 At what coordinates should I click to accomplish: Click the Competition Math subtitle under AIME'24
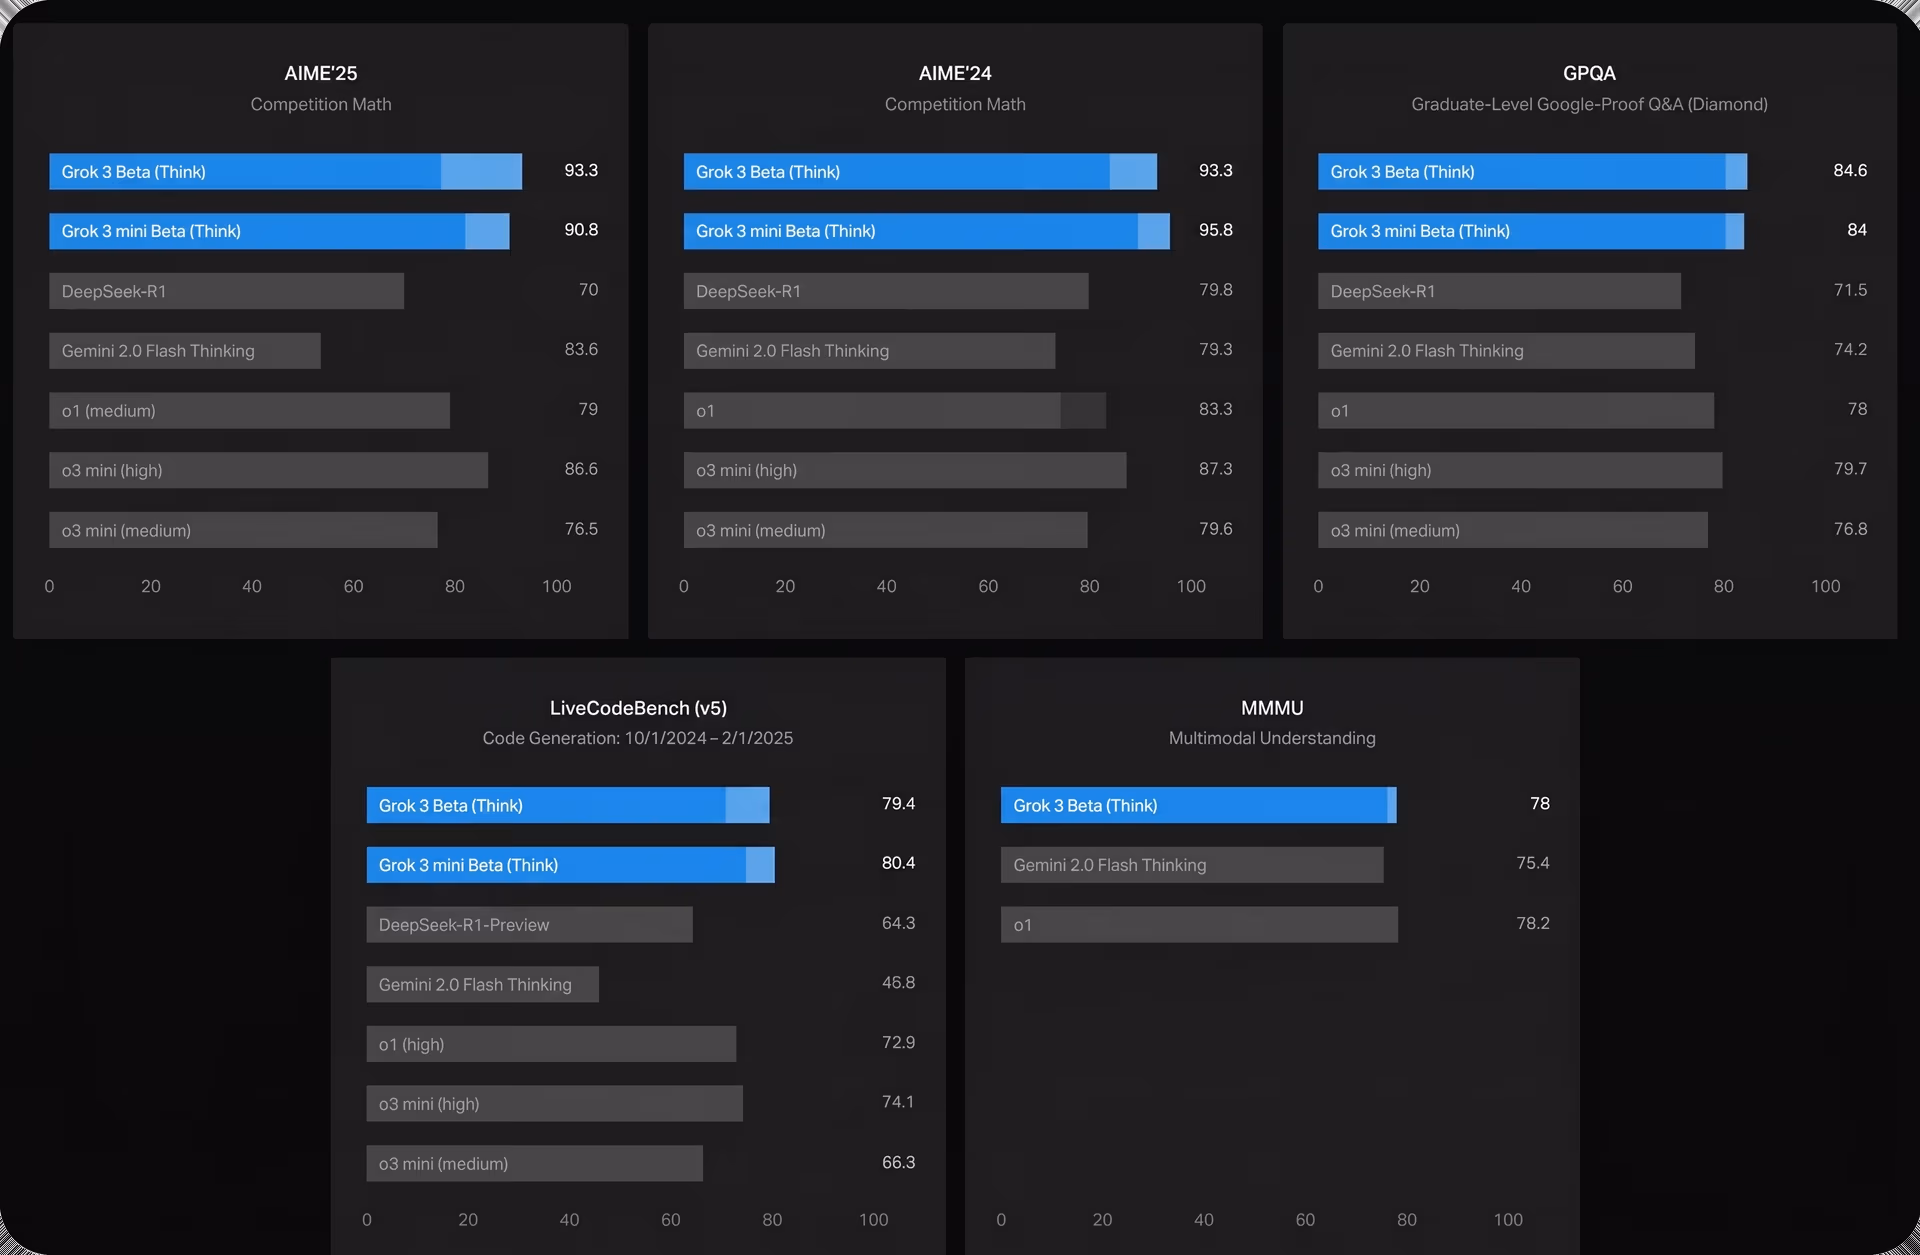point(955,104)
